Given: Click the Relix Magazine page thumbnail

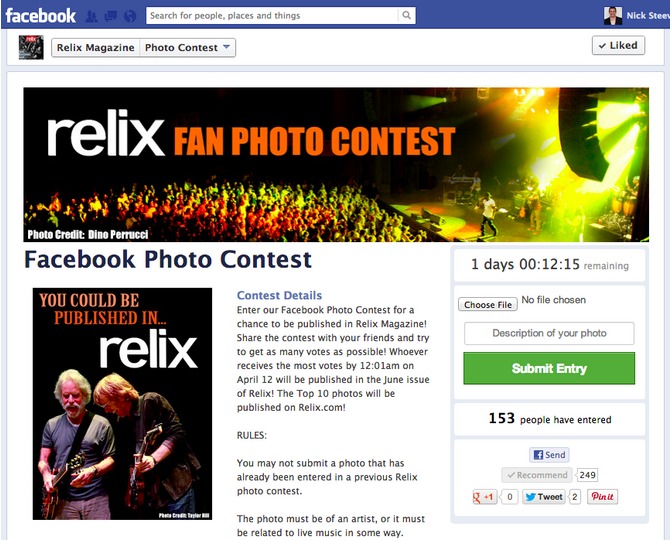Looking at the screenshot, I should [x=31, y=48].
